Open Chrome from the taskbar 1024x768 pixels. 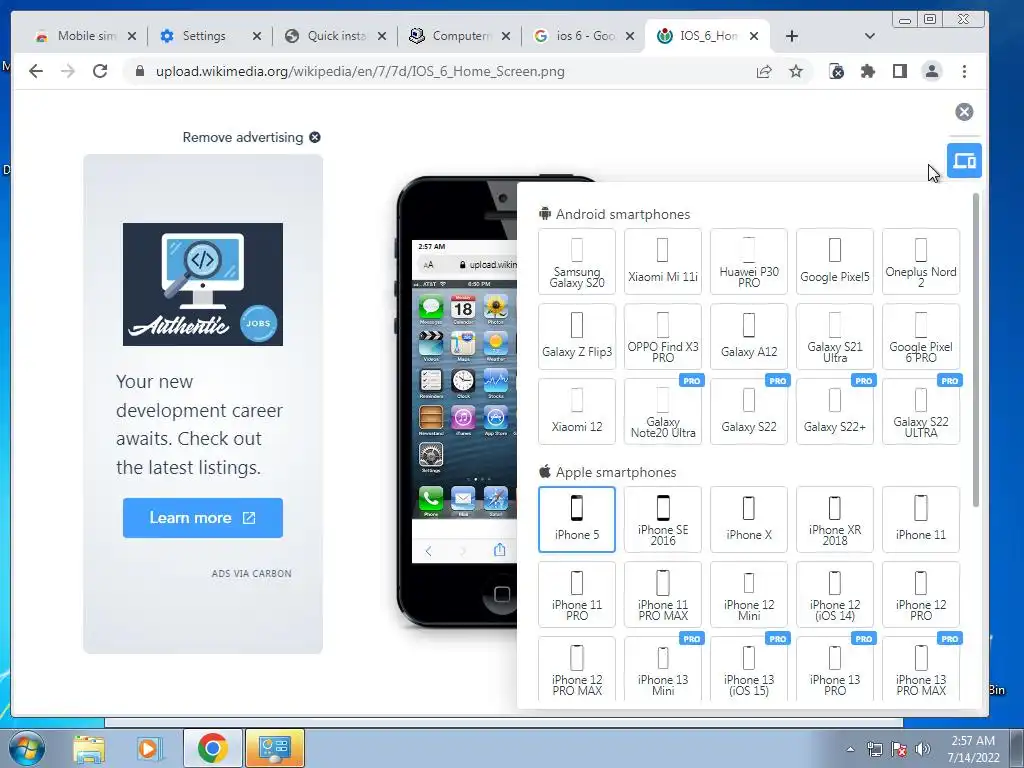pos(212,748)
